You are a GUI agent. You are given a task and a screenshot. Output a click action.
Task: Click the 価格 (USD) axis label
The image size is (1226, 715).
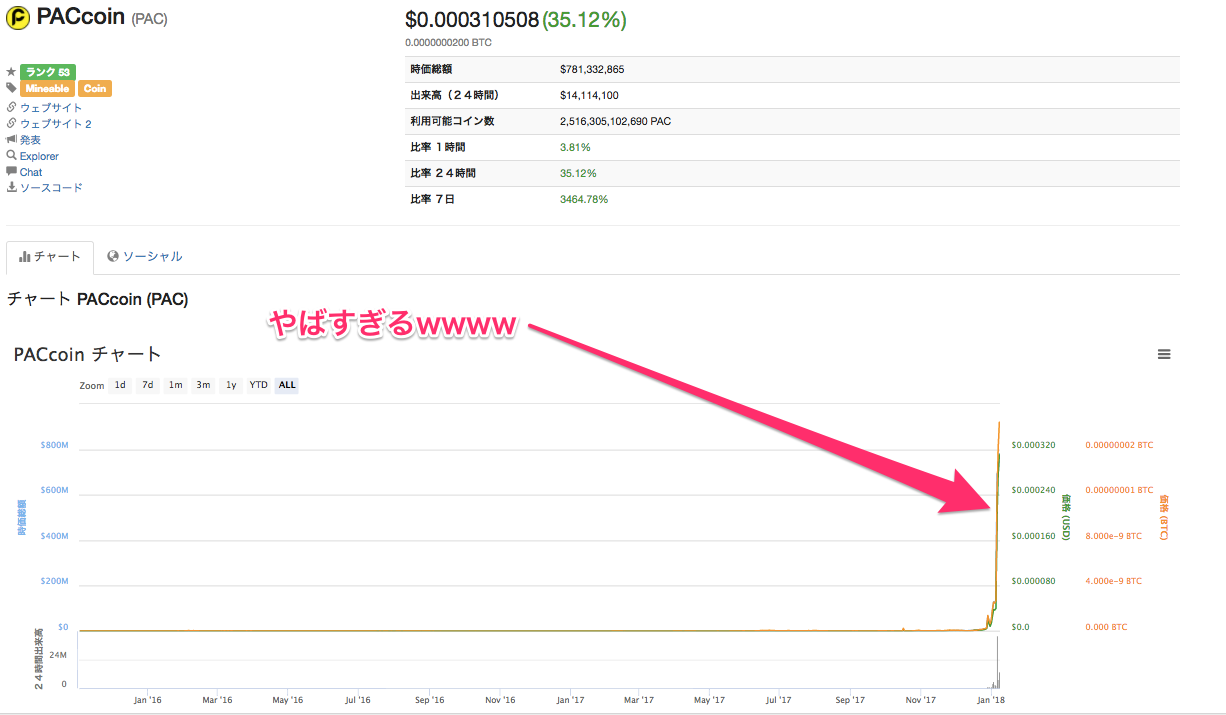coord(1066,517)
